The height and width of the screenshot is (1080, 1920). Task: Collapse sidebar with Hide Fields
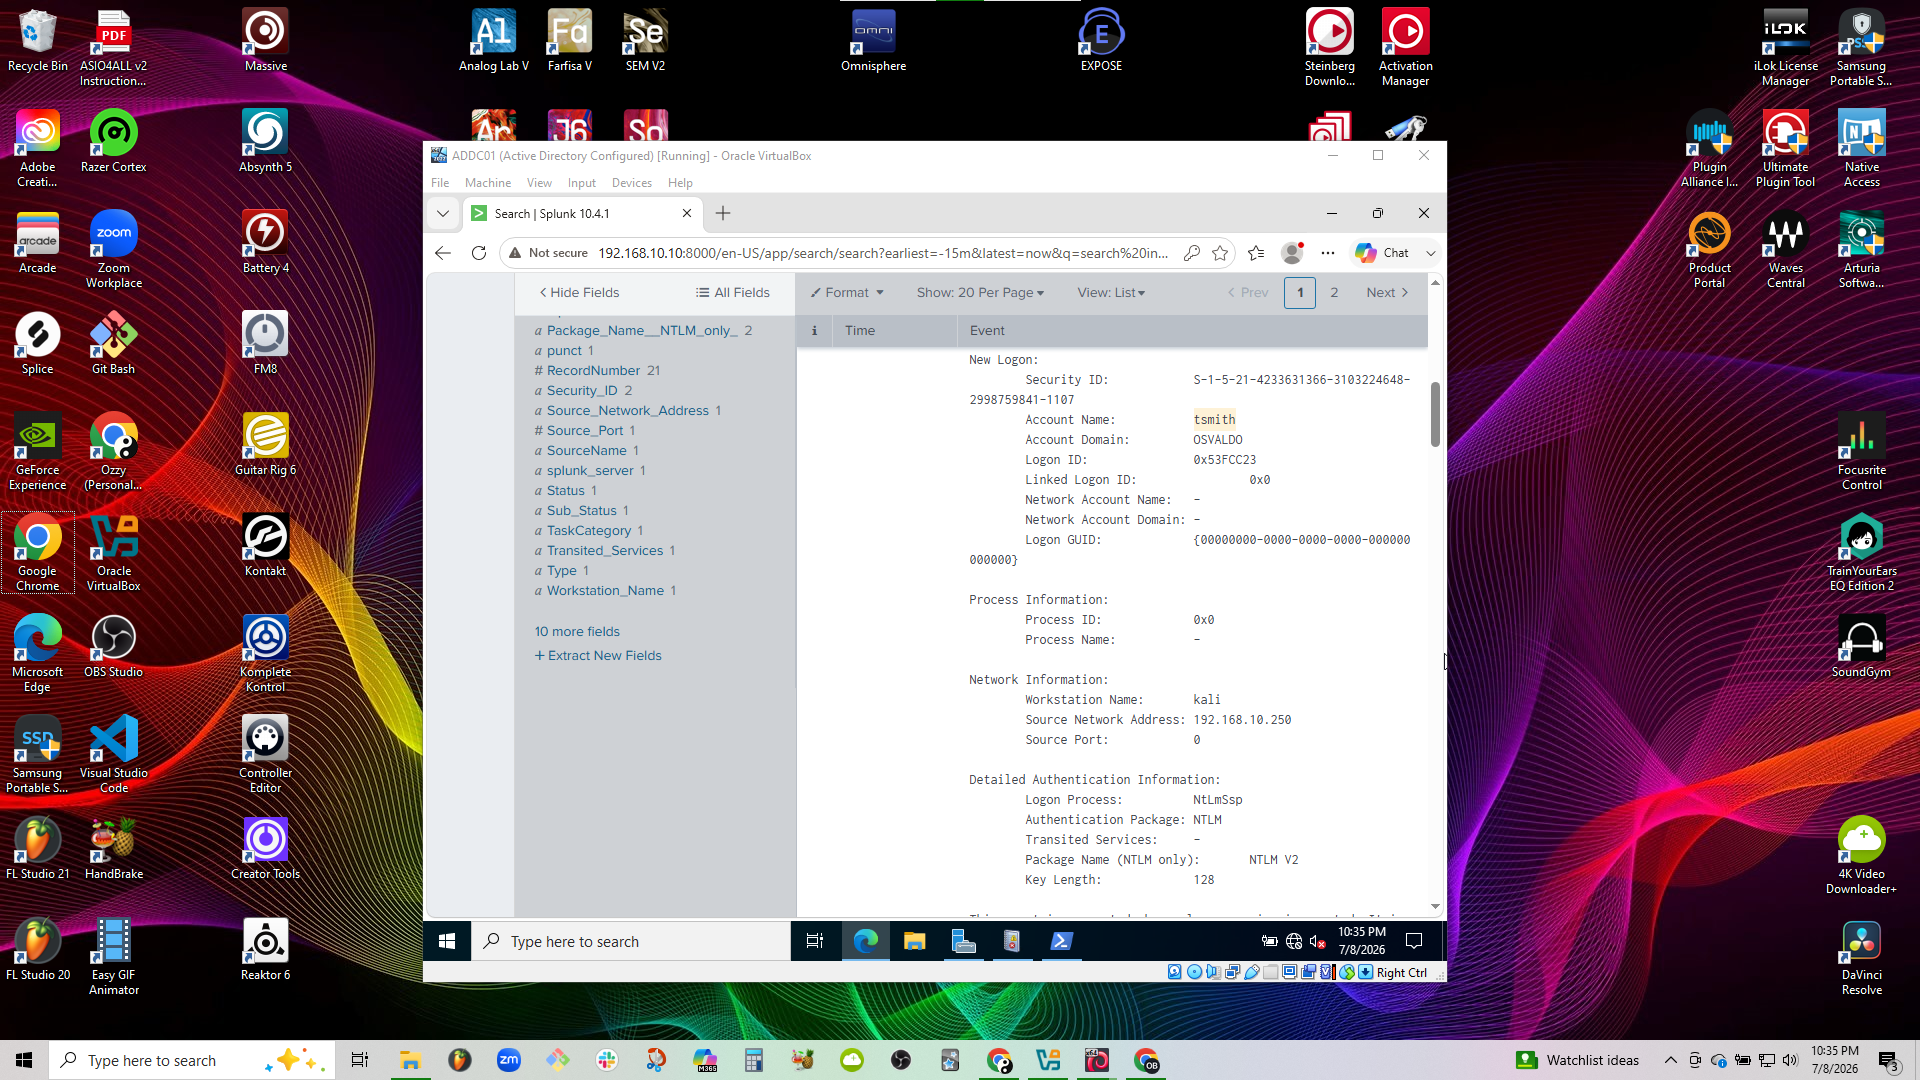coord(579,292)
